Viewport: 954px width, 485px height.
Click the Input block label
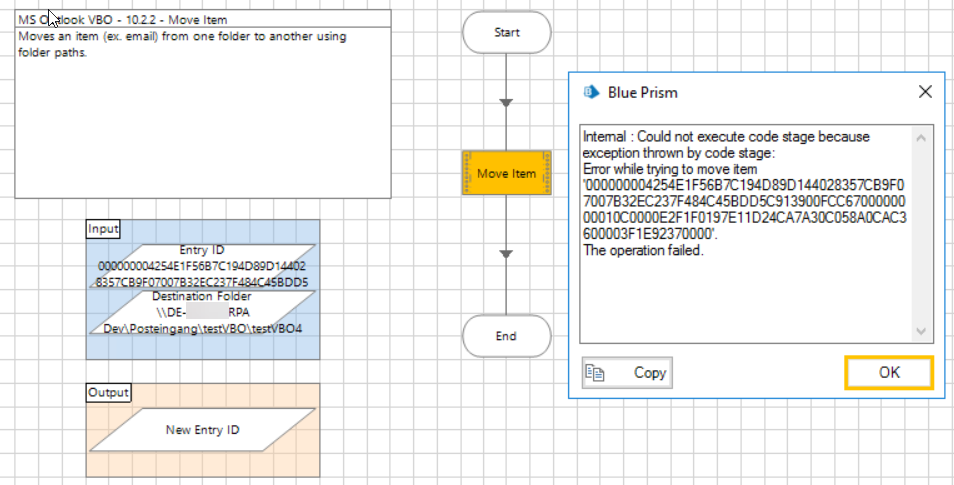[103, 229]
